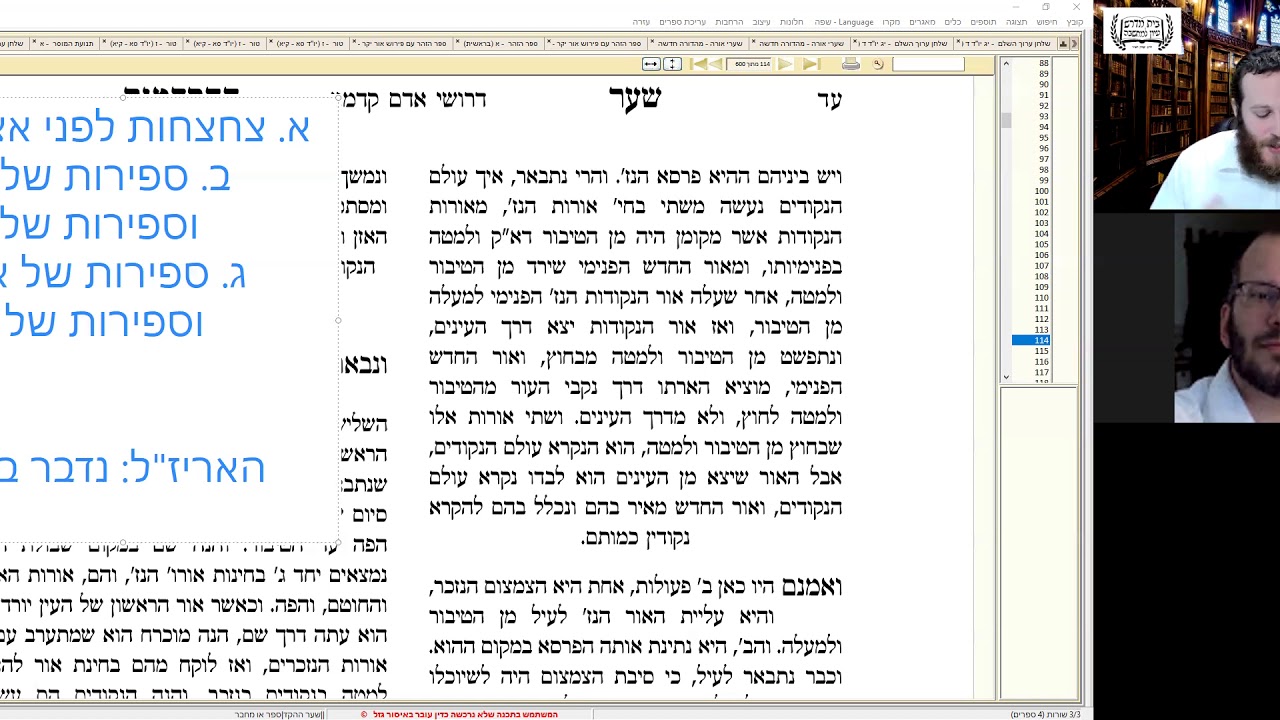Click the 3/3 שורות status bar entry
Image resolution: width=1280 pixels, height=720 pixels.
coord(1045,714)
